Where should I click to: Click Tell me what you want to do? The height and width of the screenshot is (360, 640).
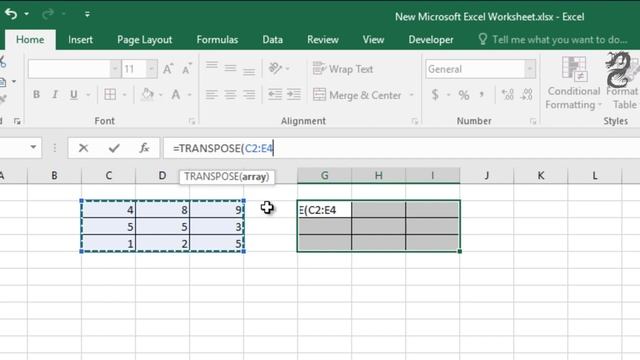point(553,40)
